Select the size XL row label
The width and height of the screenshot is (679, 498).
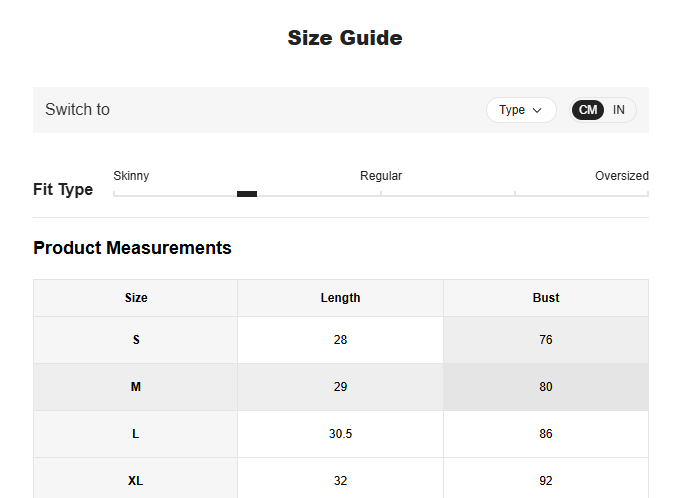coord(136,481)
